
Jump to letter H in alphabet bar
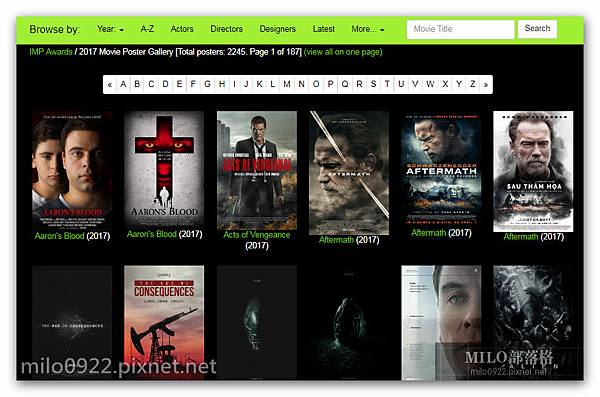(222, 84)
